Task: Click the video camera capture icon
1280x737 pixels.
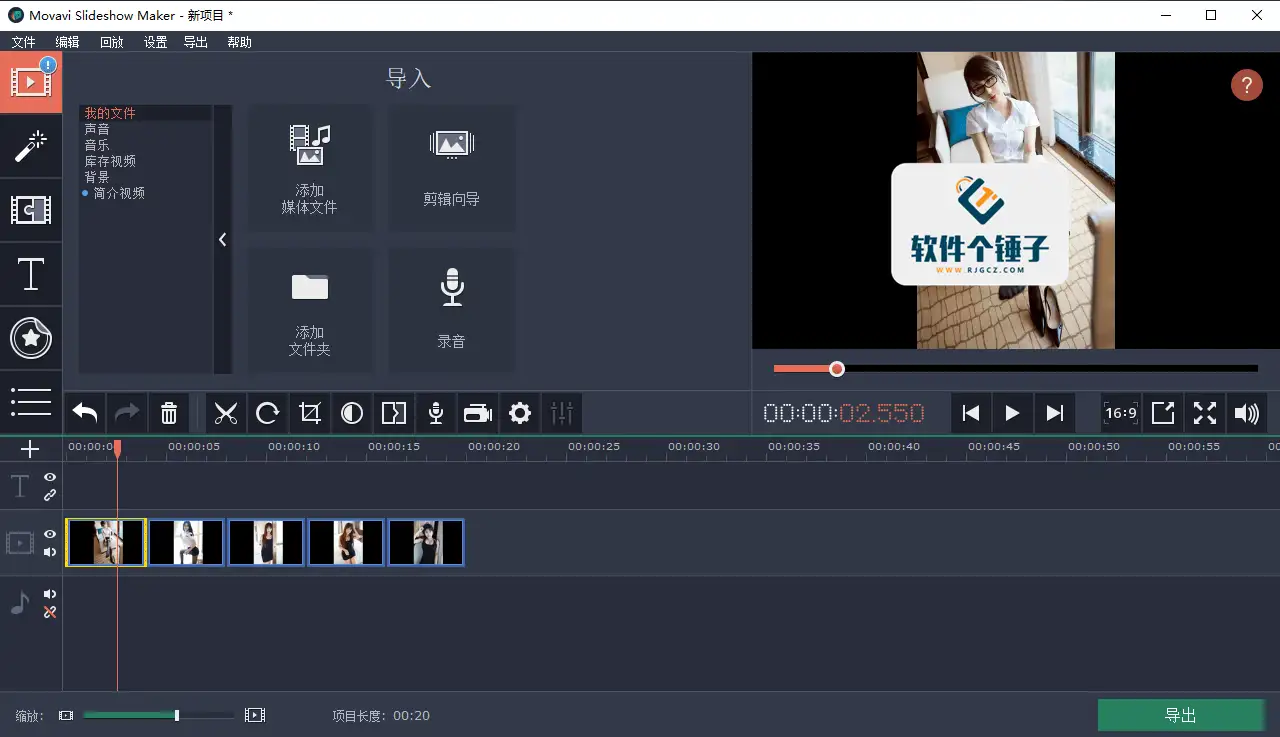Action: click(x=478, y=413)
